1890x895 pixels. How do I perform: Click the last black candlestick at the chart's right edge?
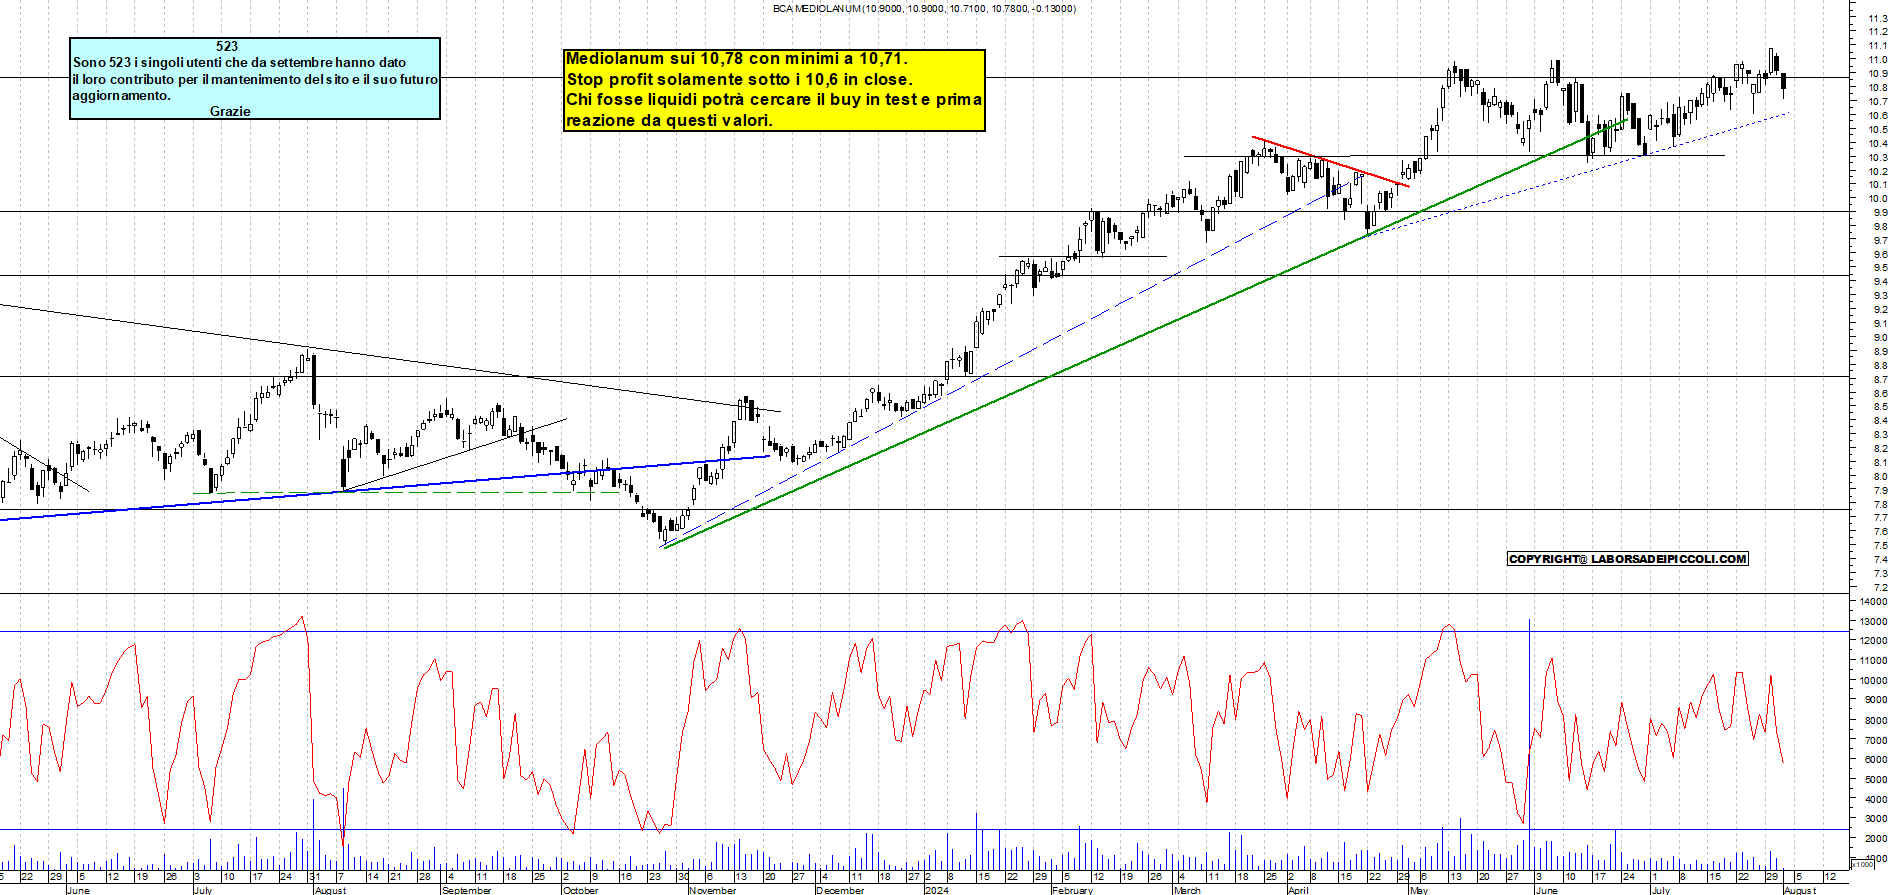pyautogui.click(x=1784, y=84)
